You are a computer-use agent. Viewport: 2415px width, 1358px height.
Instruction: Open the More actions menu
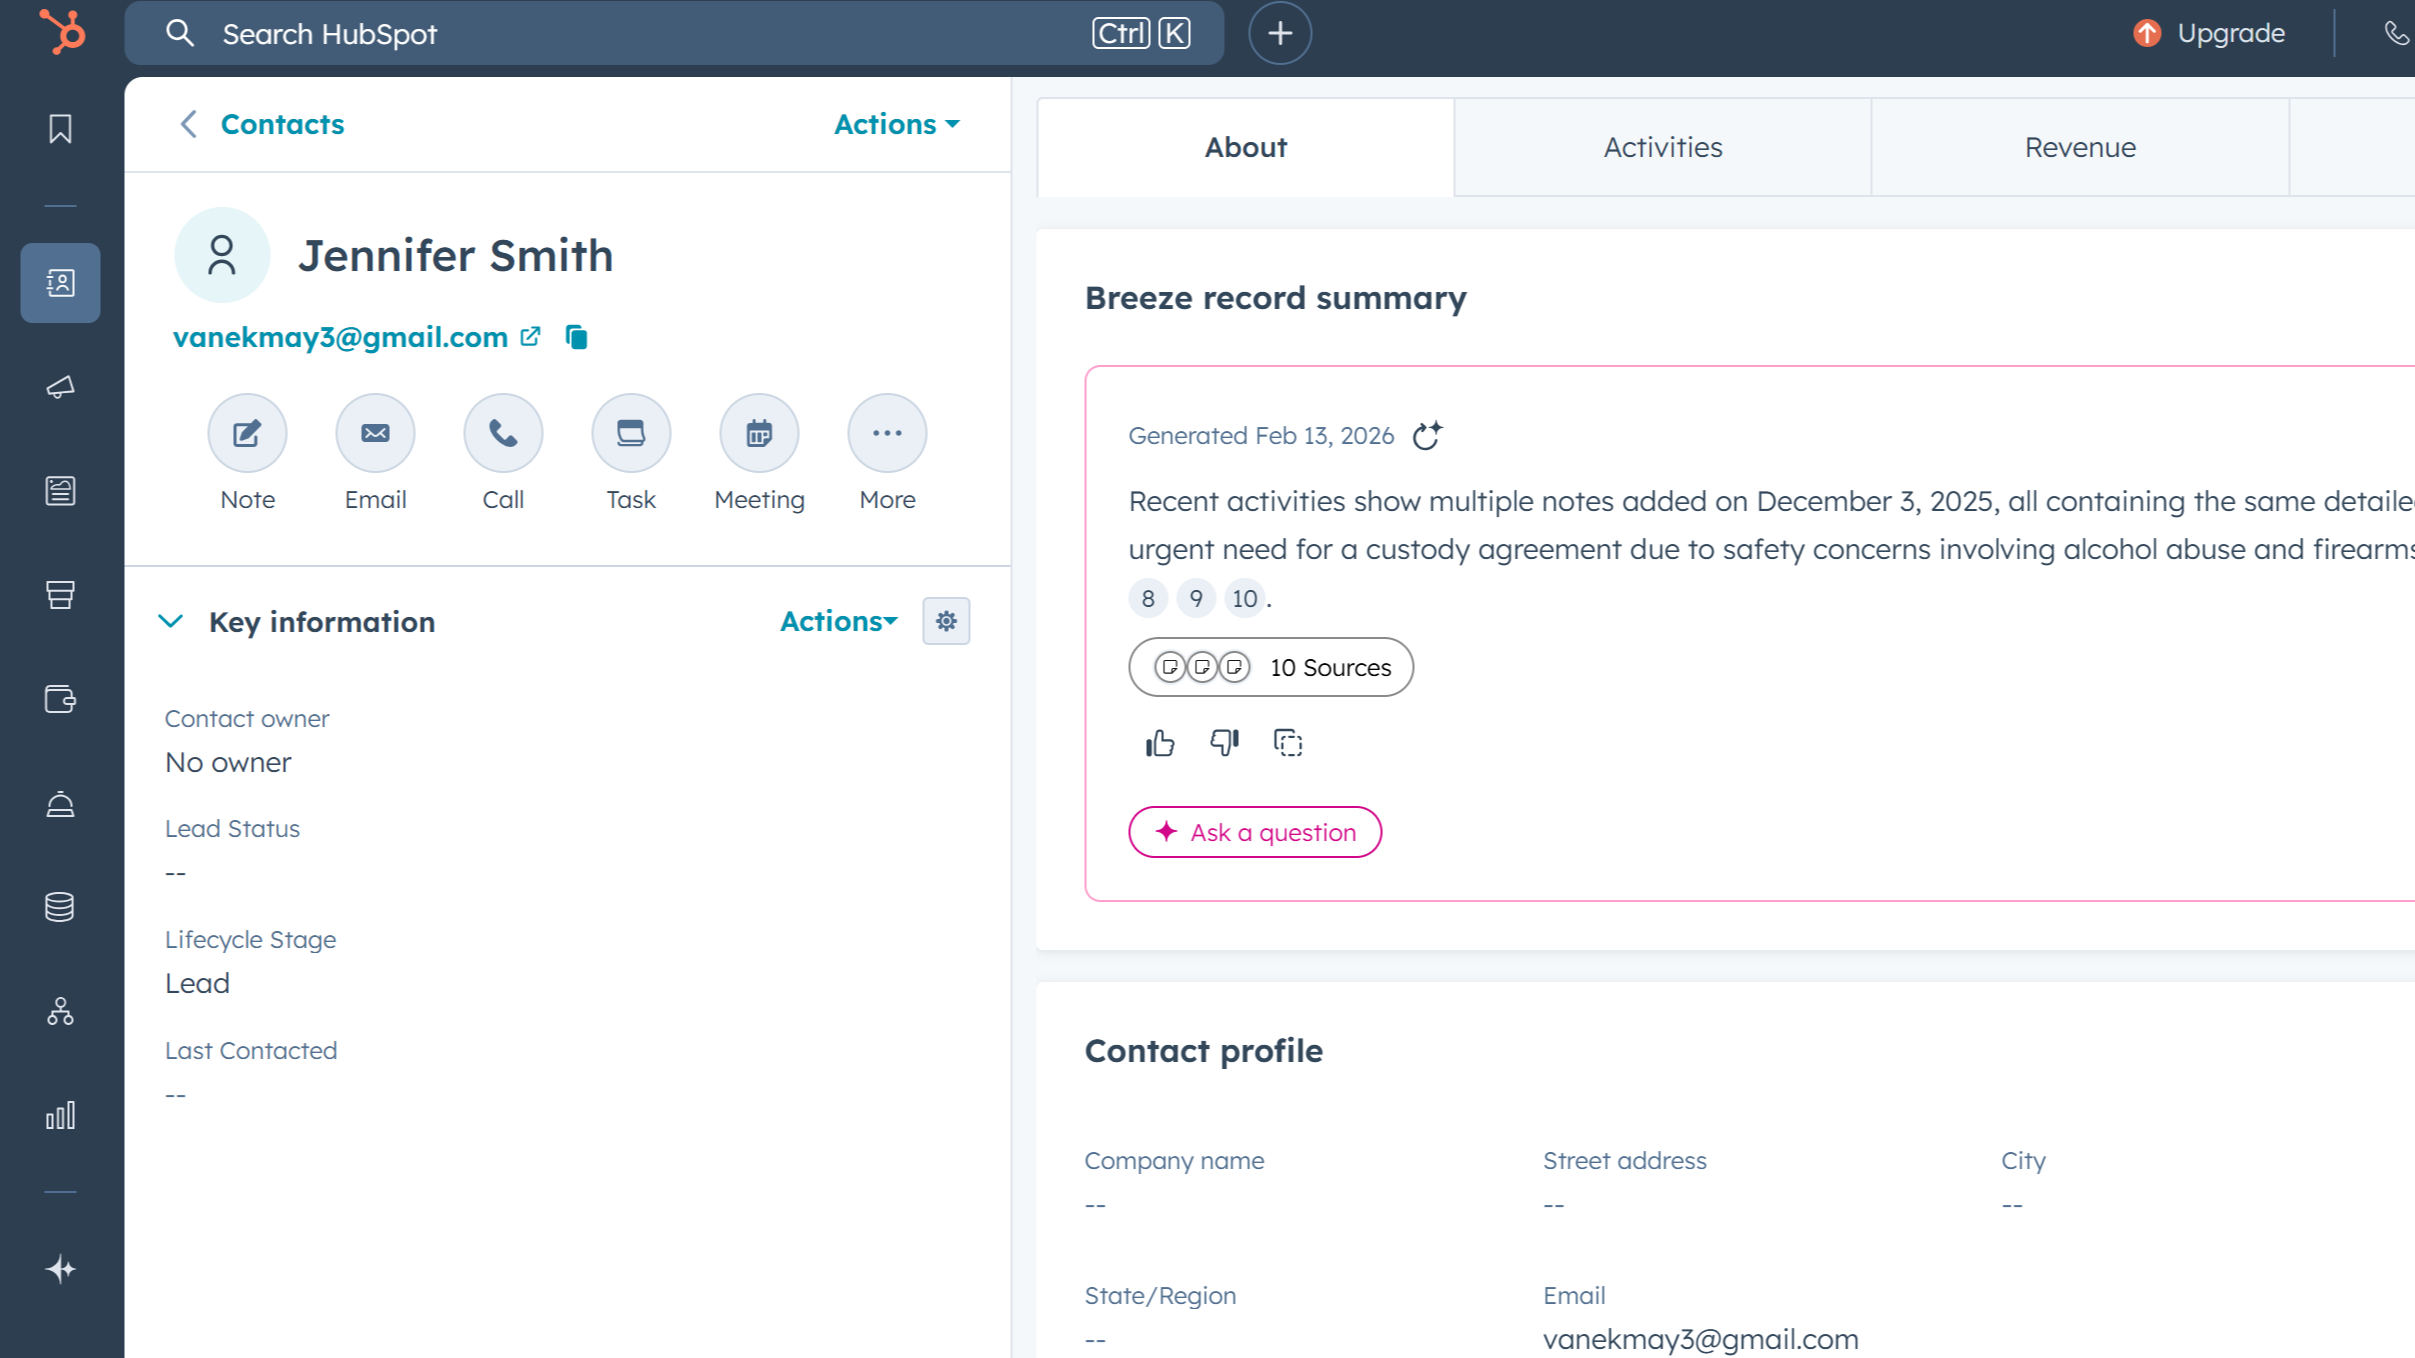point(887,433)
